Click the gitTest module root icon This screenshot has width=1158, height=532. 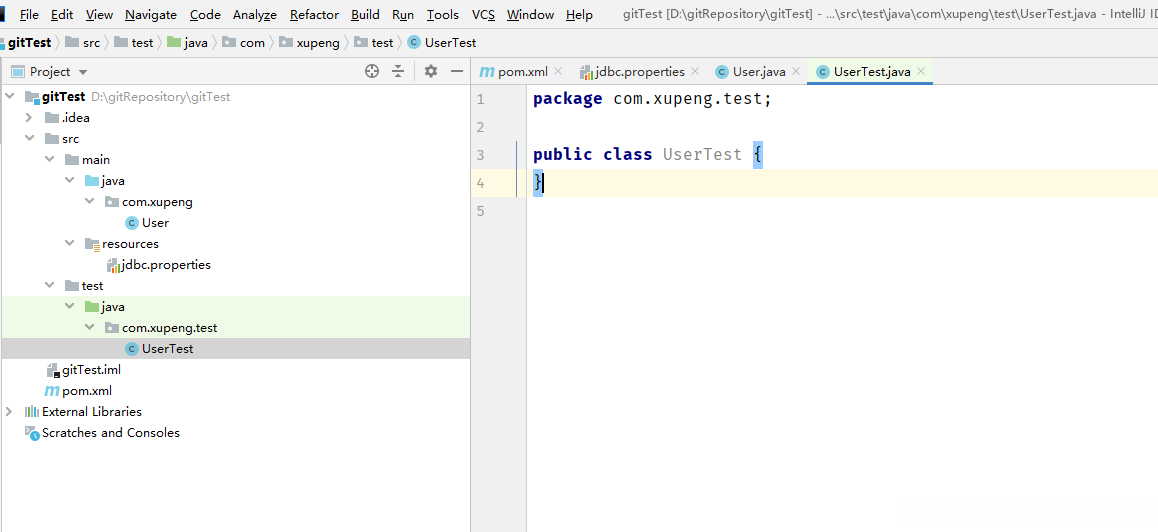(32, 97)
